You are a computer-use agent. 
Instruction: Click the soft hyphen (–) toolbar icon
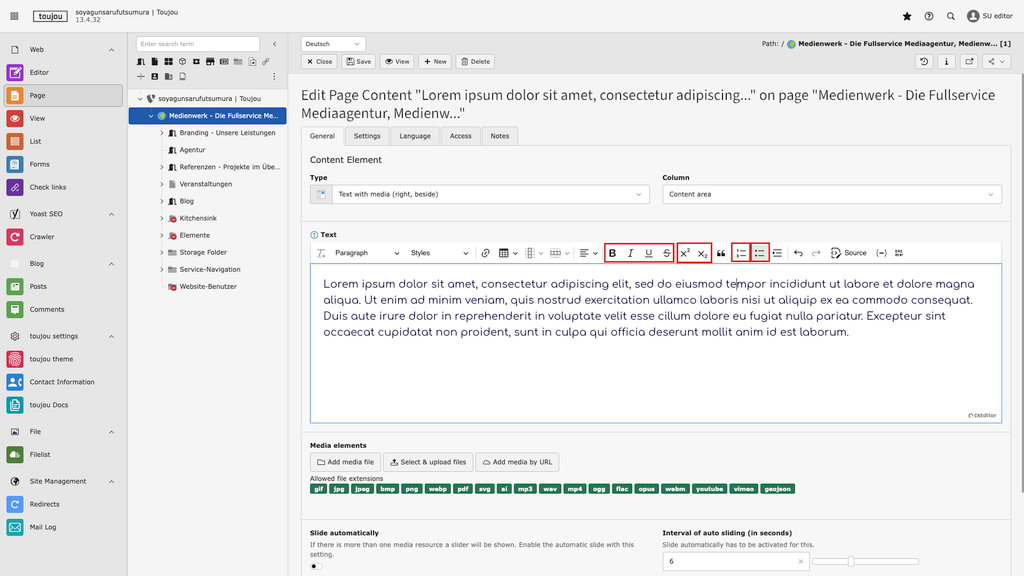pos(881,253)
